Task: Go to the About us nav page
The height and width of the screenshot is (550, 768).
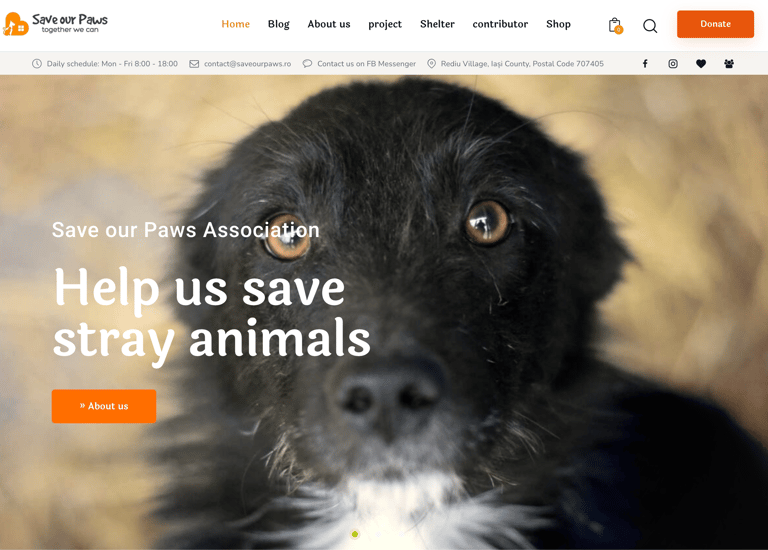Action: coord(329,24)
